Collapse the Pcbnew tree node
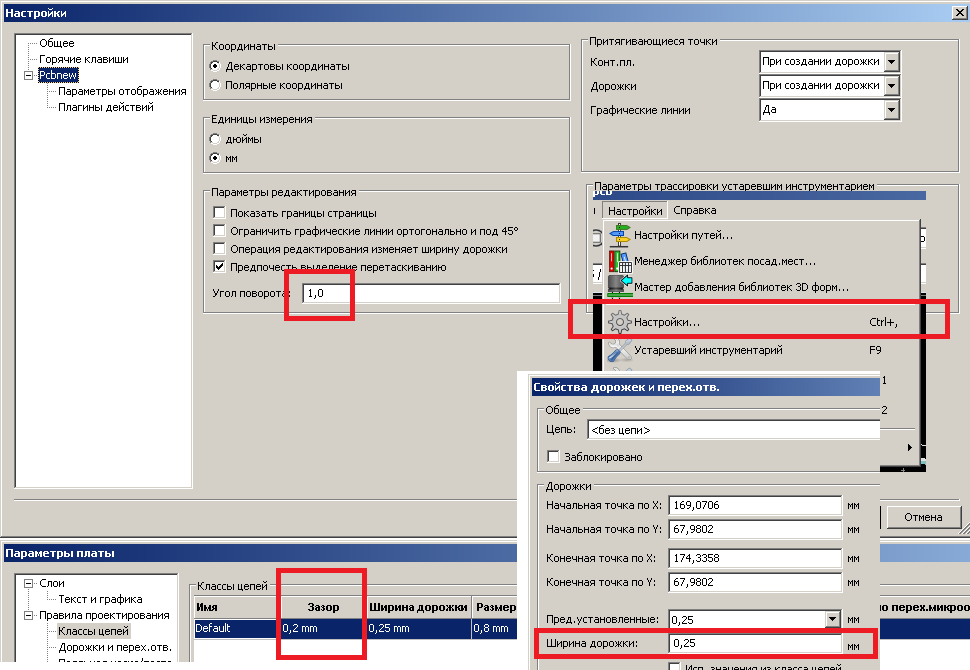Screen dimensions: 970x670 tap(28, 75)
